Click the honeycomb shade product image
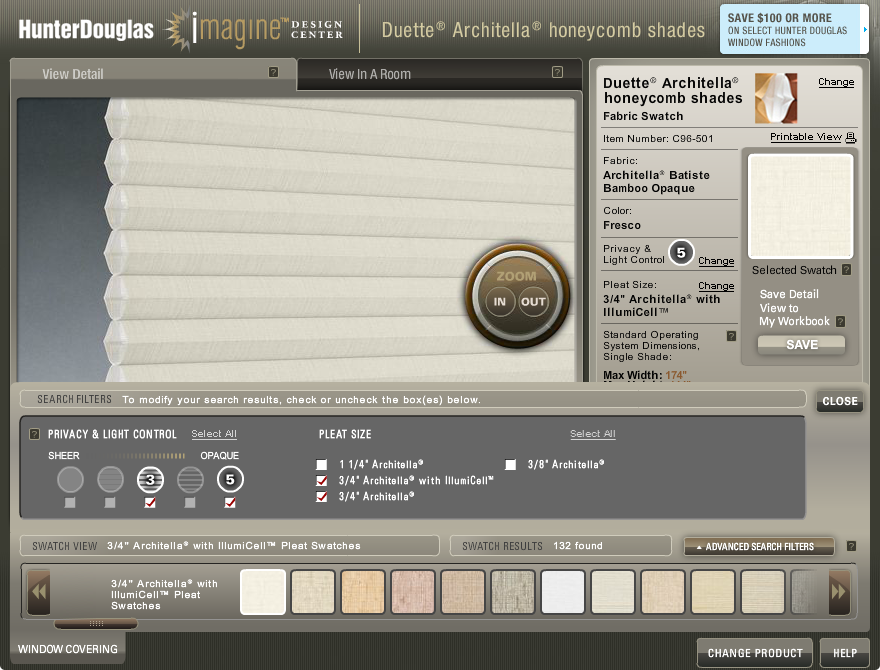Viewport: 880px width, 670px height. pos(776,98)
